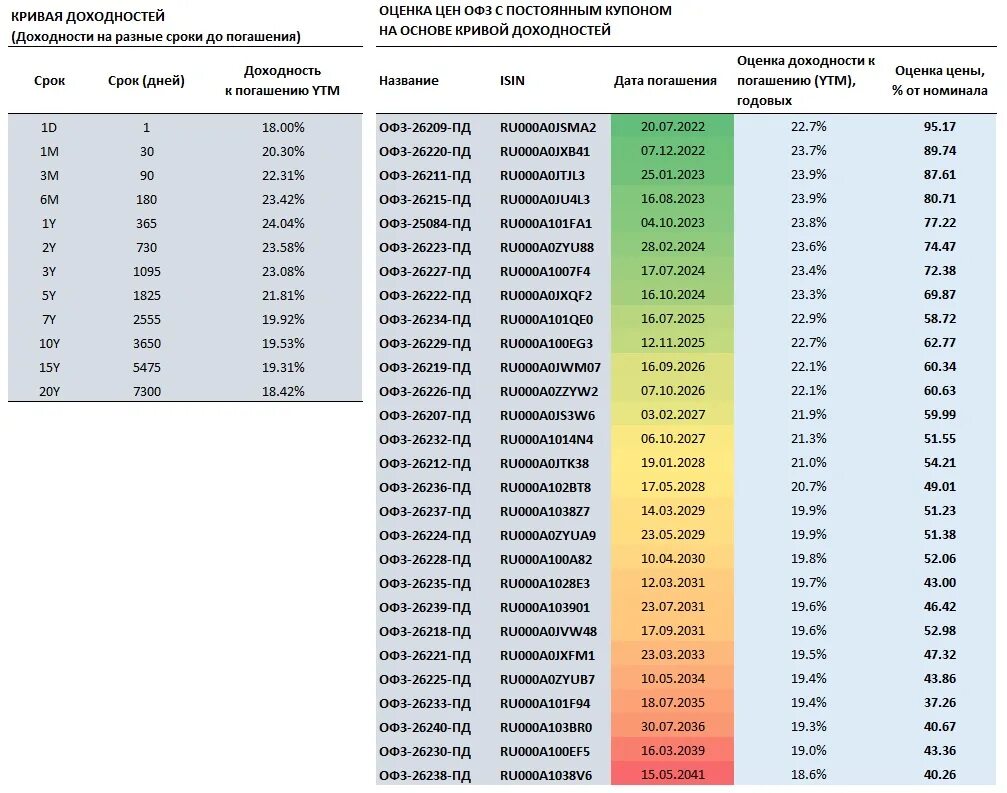
Task: Click the 18.00% yield for 1D
Action: pos(283,127)
